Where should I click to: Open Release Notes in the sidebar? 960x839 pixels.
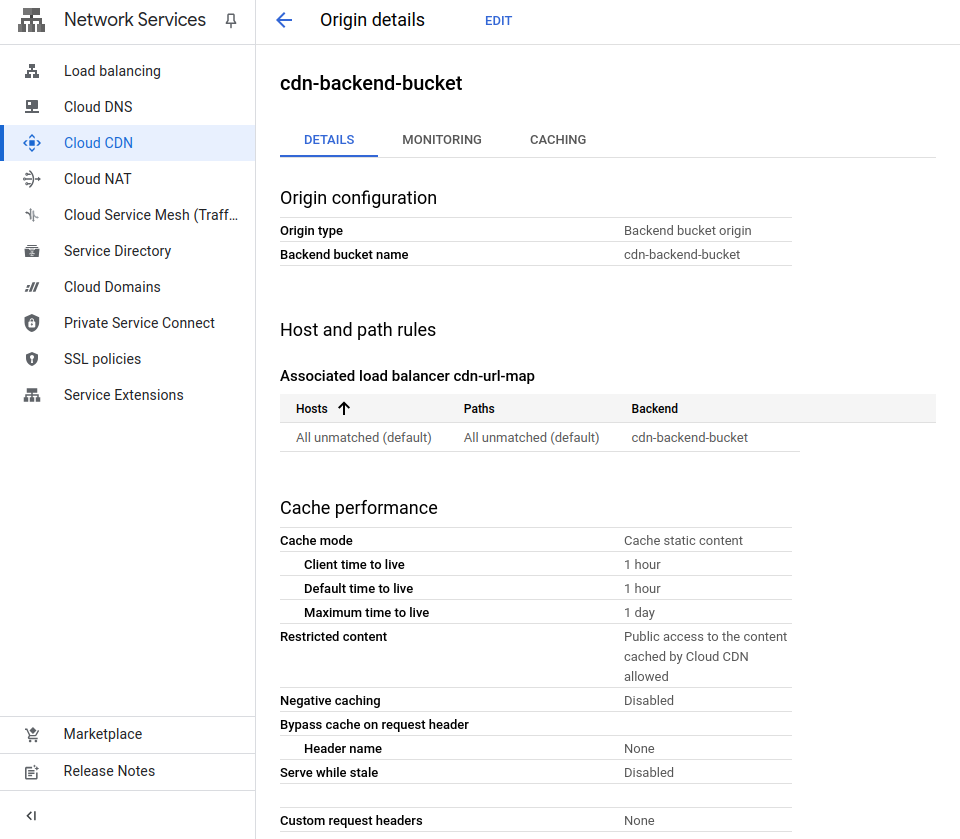click(x=109, y=771)
